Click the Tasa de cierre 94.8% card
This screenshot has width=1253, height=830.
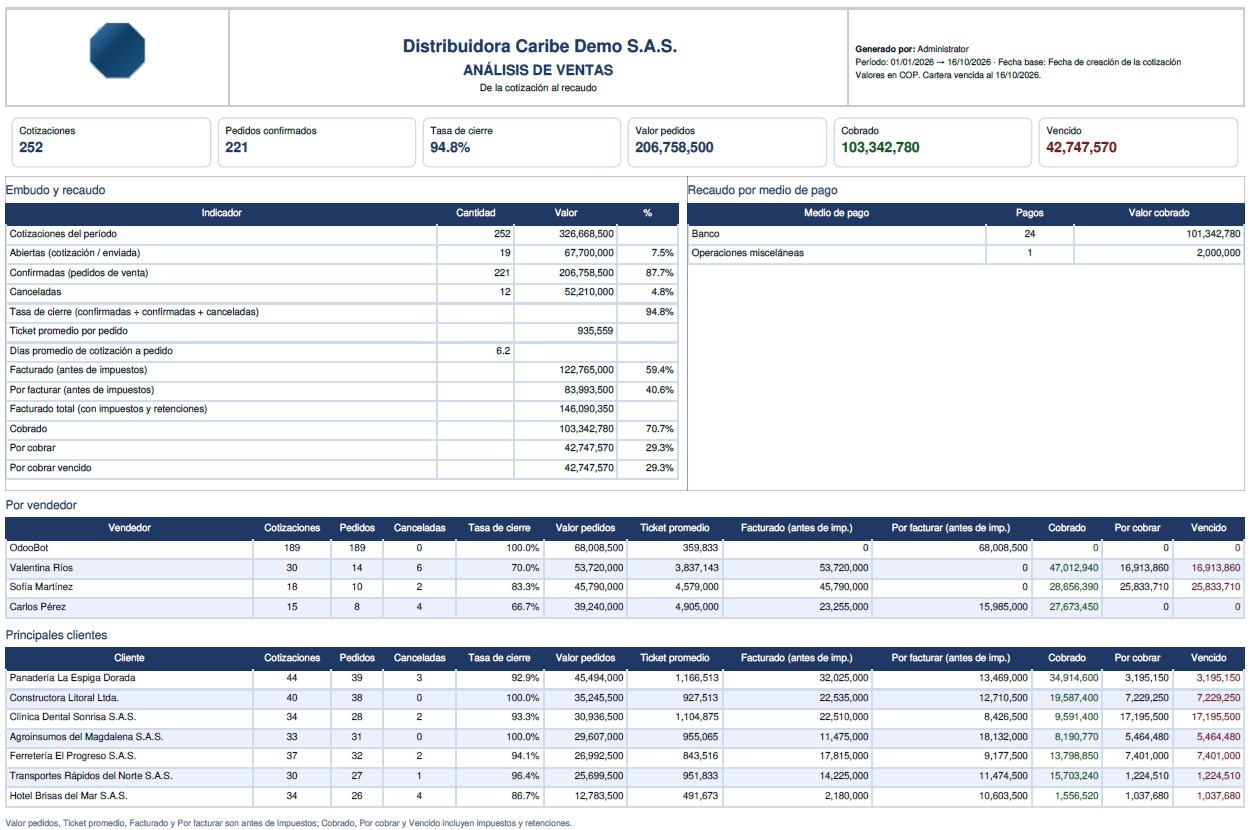coord(523,142)
